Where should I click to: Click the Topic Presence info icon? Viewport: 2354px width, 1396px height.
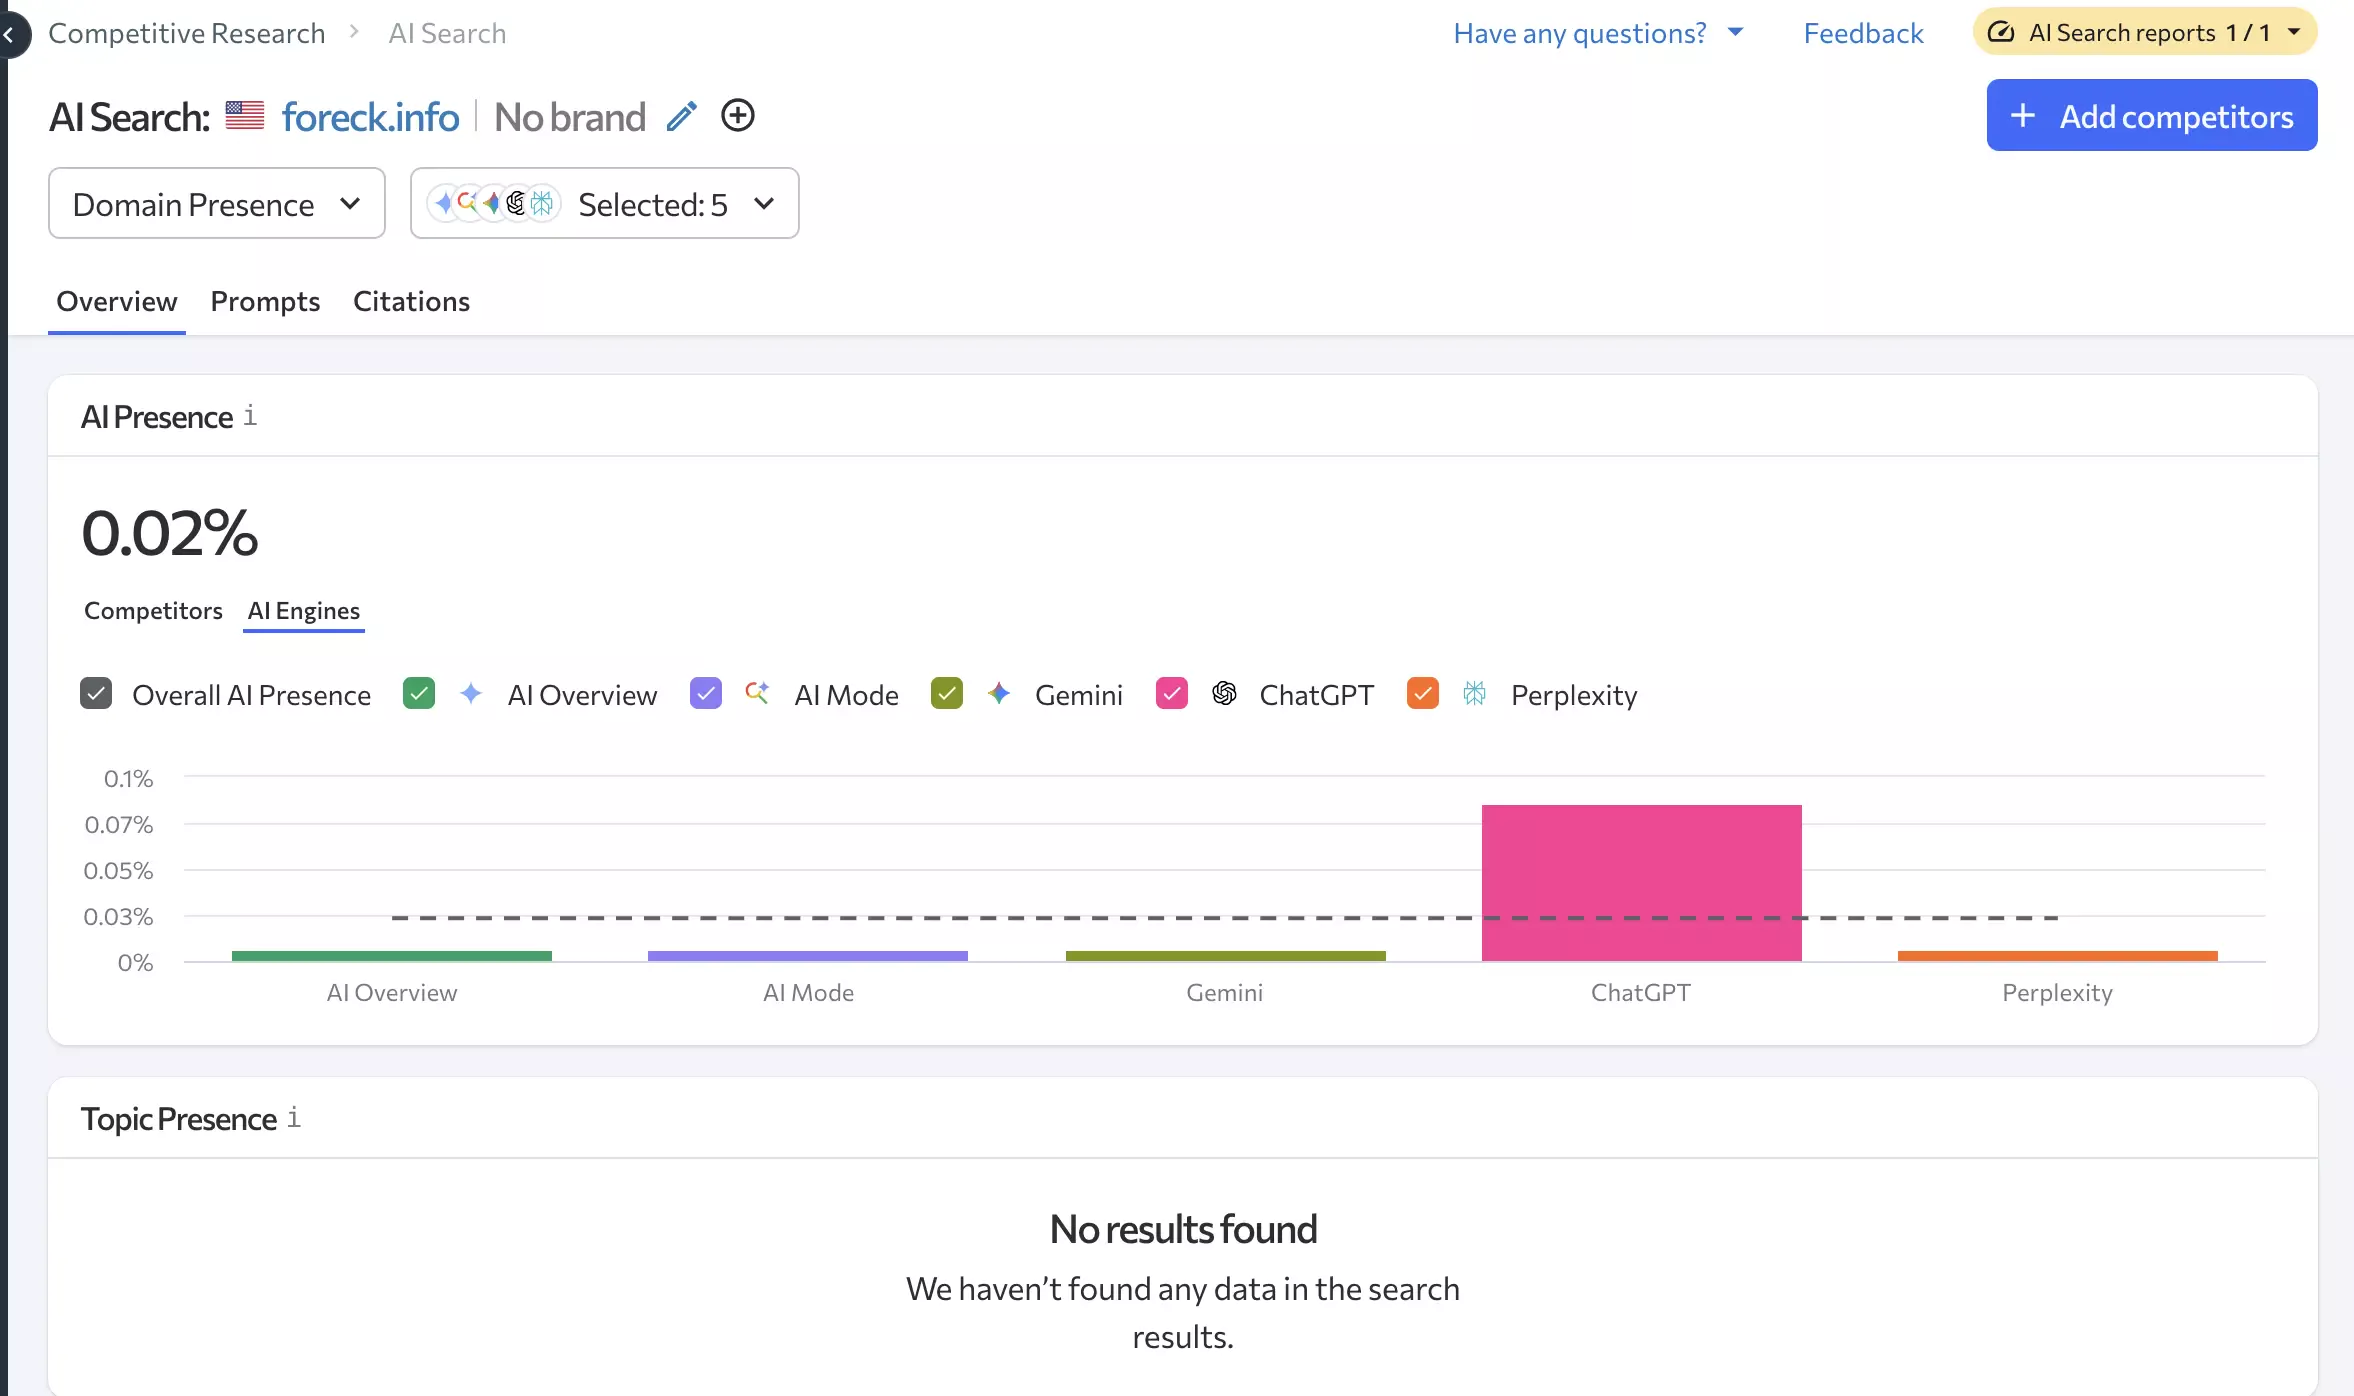294,1118
